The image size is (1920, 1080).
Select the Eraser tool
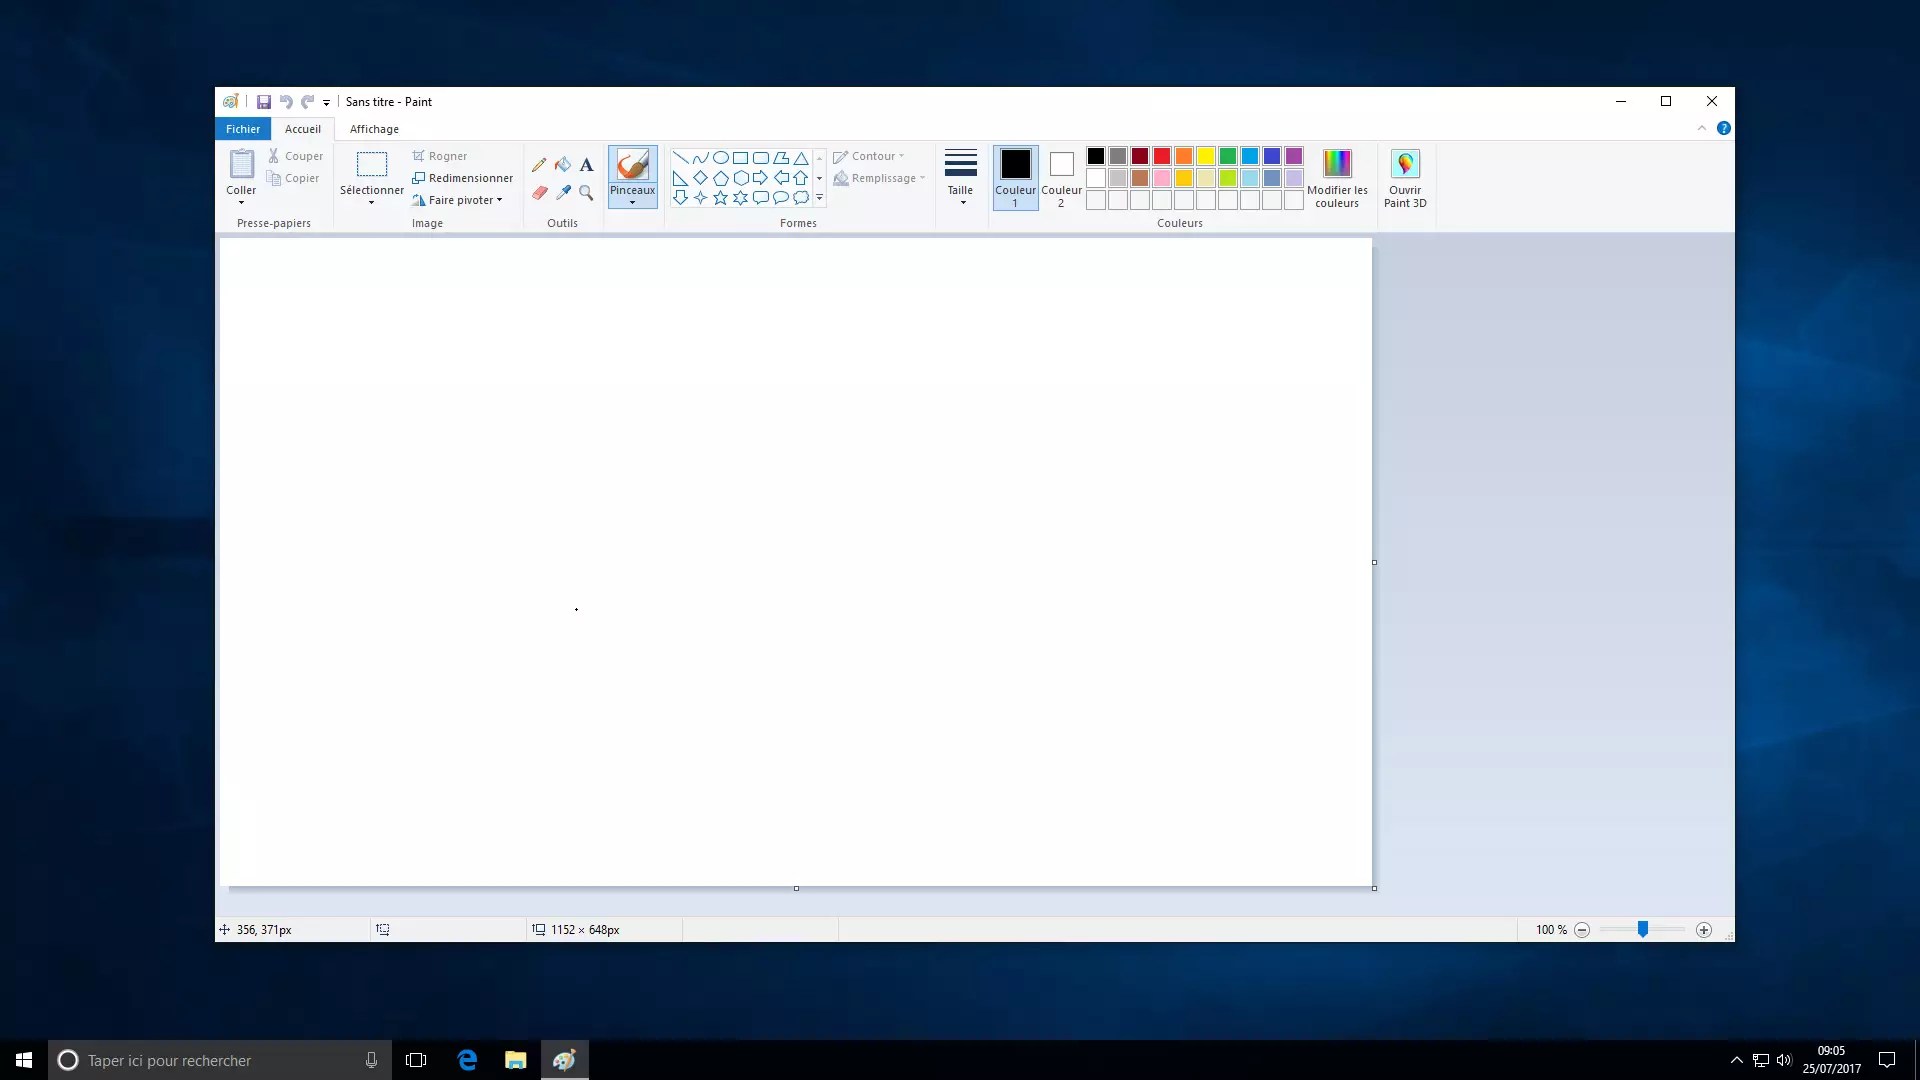tap(540, 193)
